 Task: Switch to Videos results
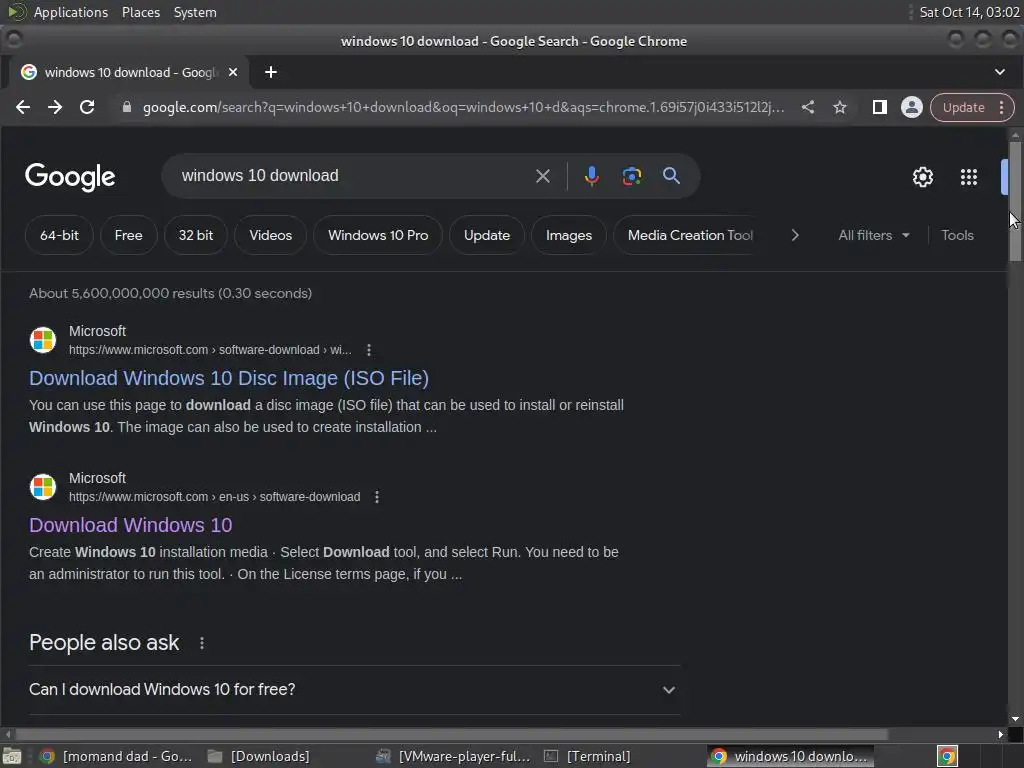point(270,235)
